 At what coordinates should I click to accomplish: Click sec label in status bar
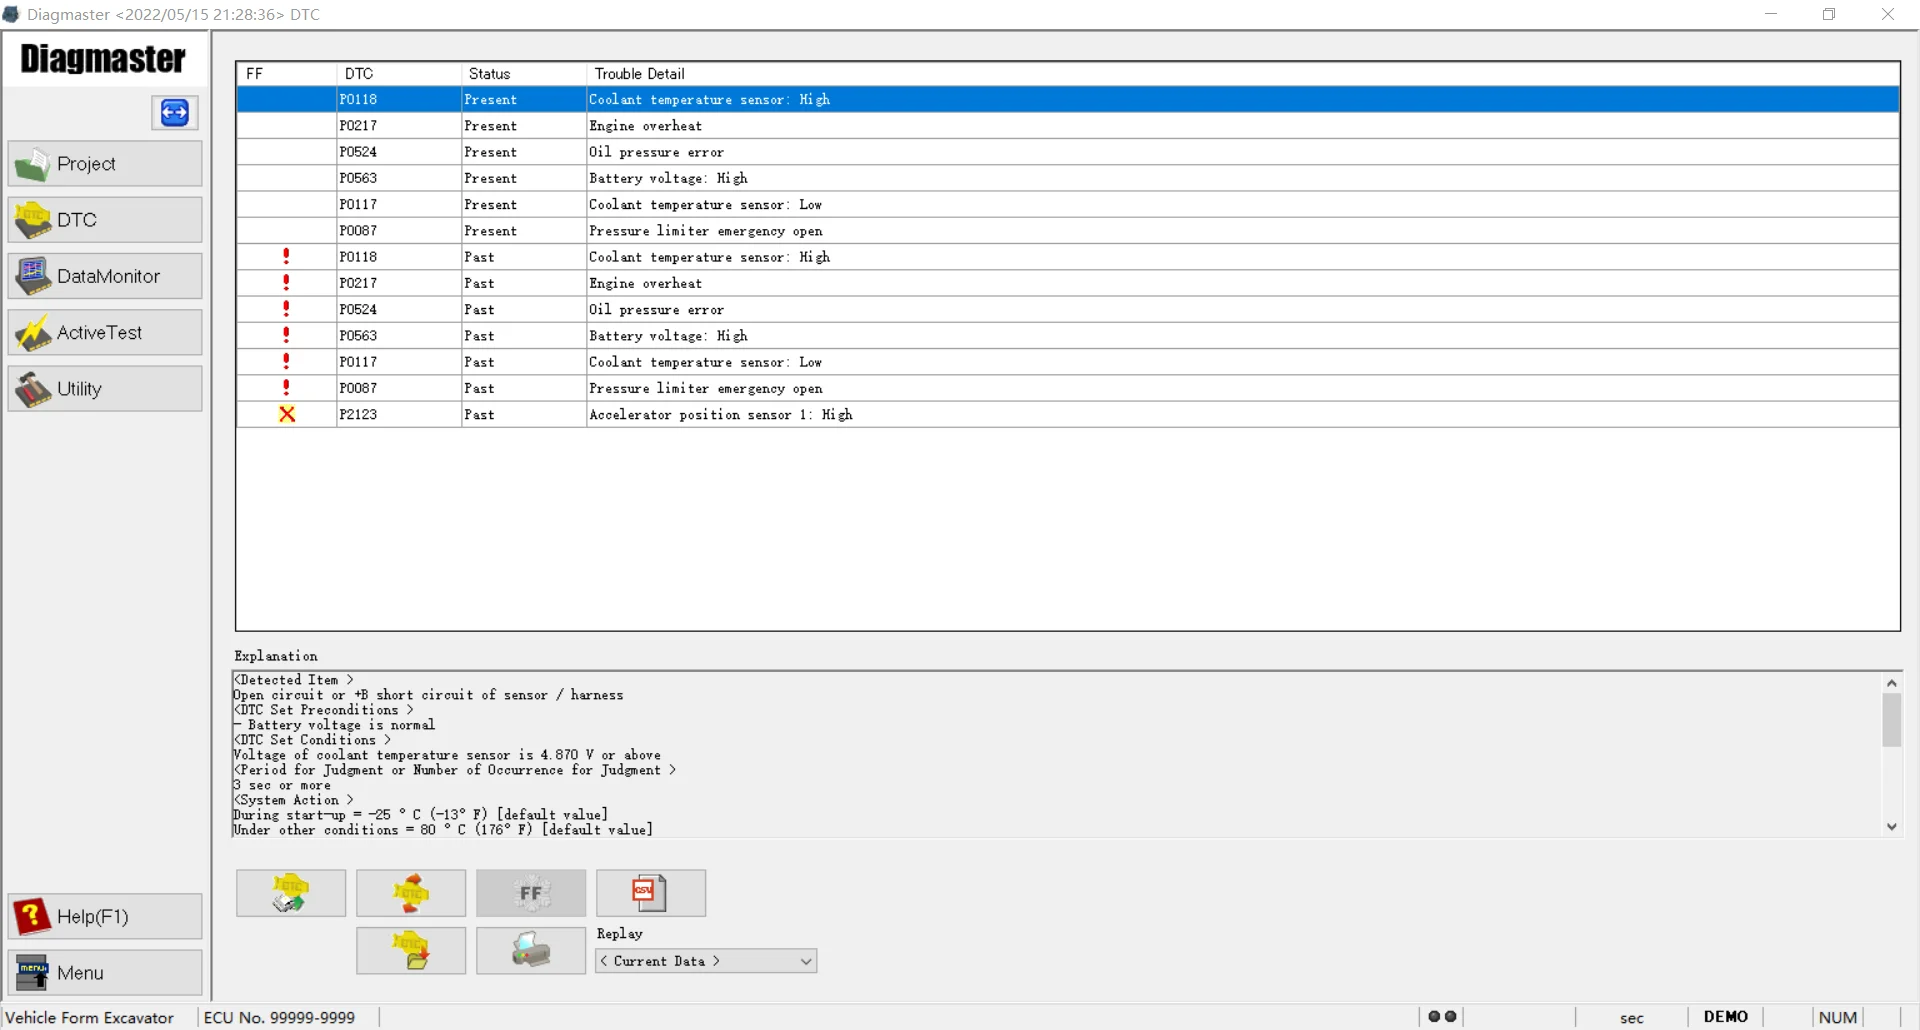tap(1632, 1018)
